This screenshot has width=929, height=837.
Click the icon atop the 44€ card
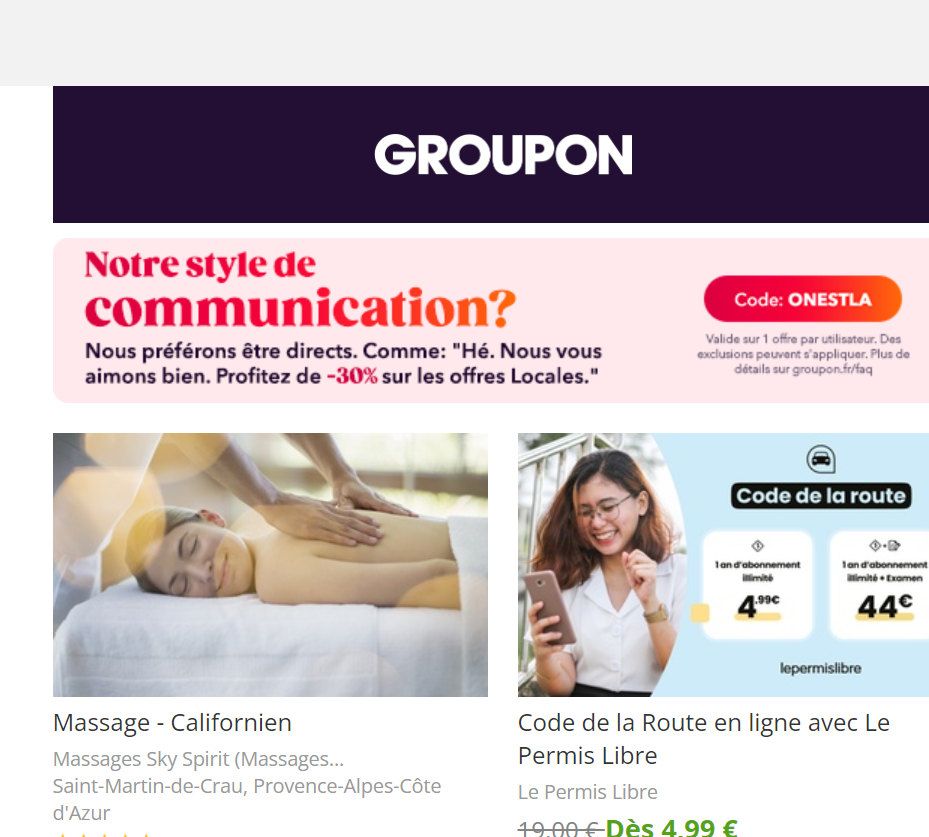[885, 546]
